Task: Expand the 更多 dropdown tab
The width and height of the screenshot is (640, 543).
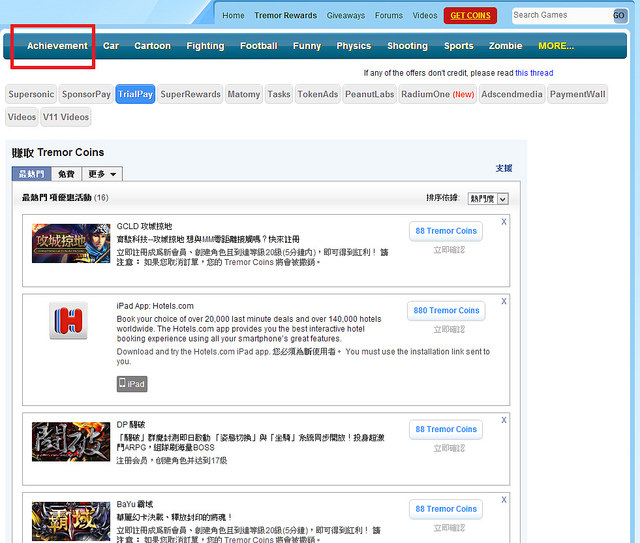Action: (101, 174)
